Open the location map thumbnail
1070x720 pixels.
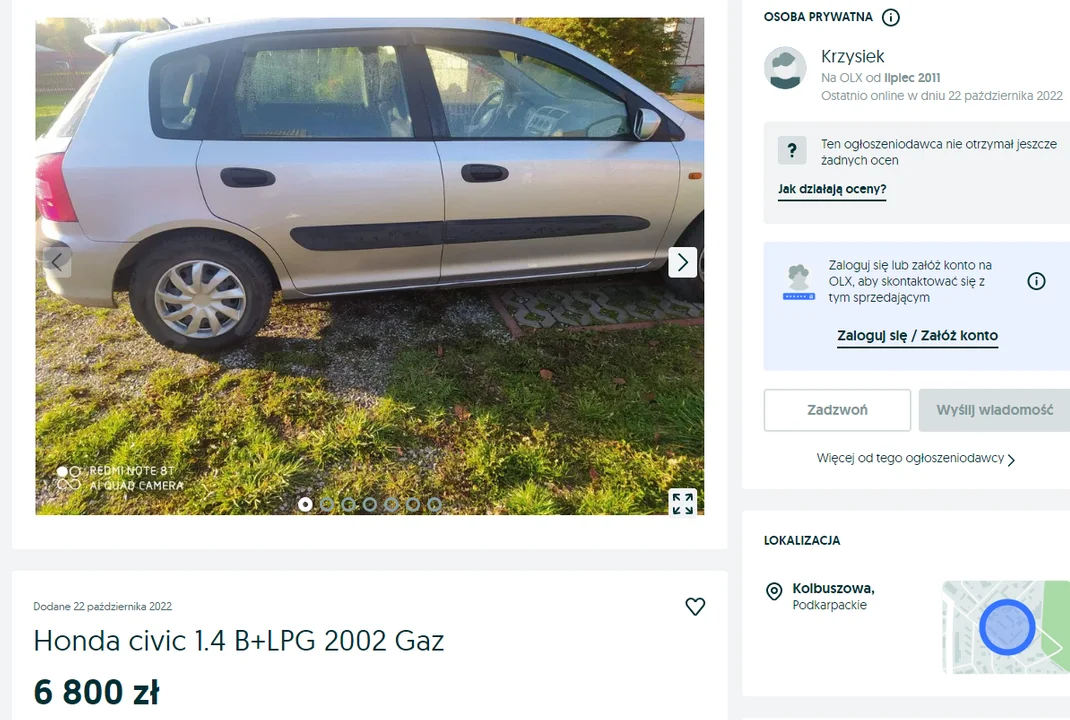1006,627
